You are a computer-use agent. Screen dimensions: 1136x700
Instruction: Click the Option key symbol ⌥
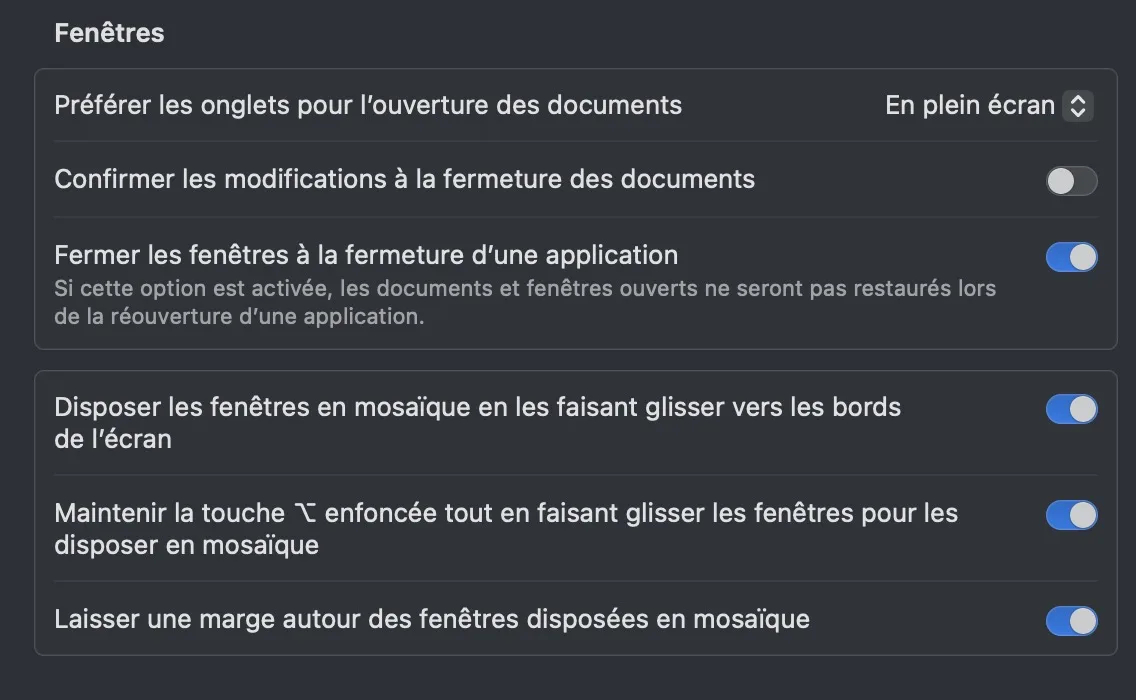pos(304,514)
